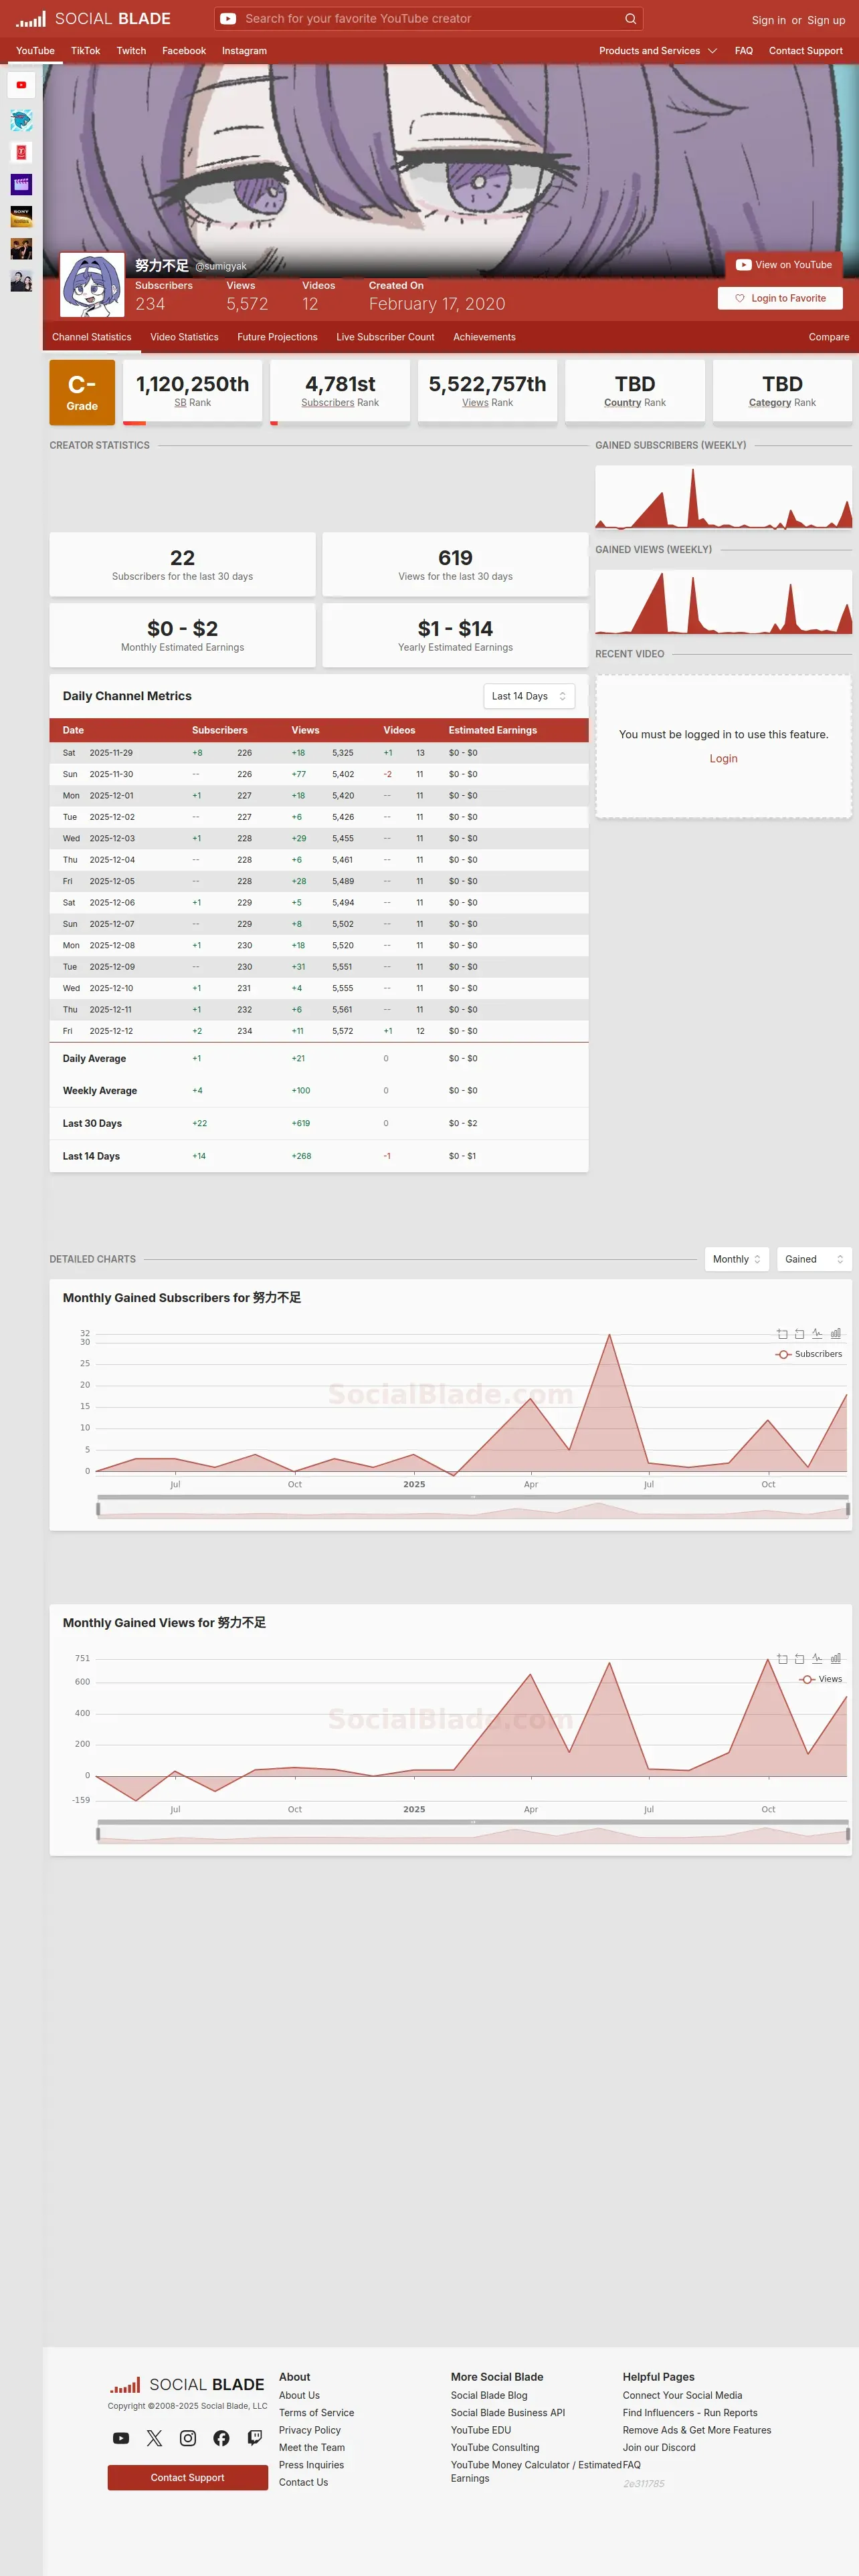Open the Achievements tab
This screenshot has height=2576, width=859.
pyautogui.click(x=484, y=337)
